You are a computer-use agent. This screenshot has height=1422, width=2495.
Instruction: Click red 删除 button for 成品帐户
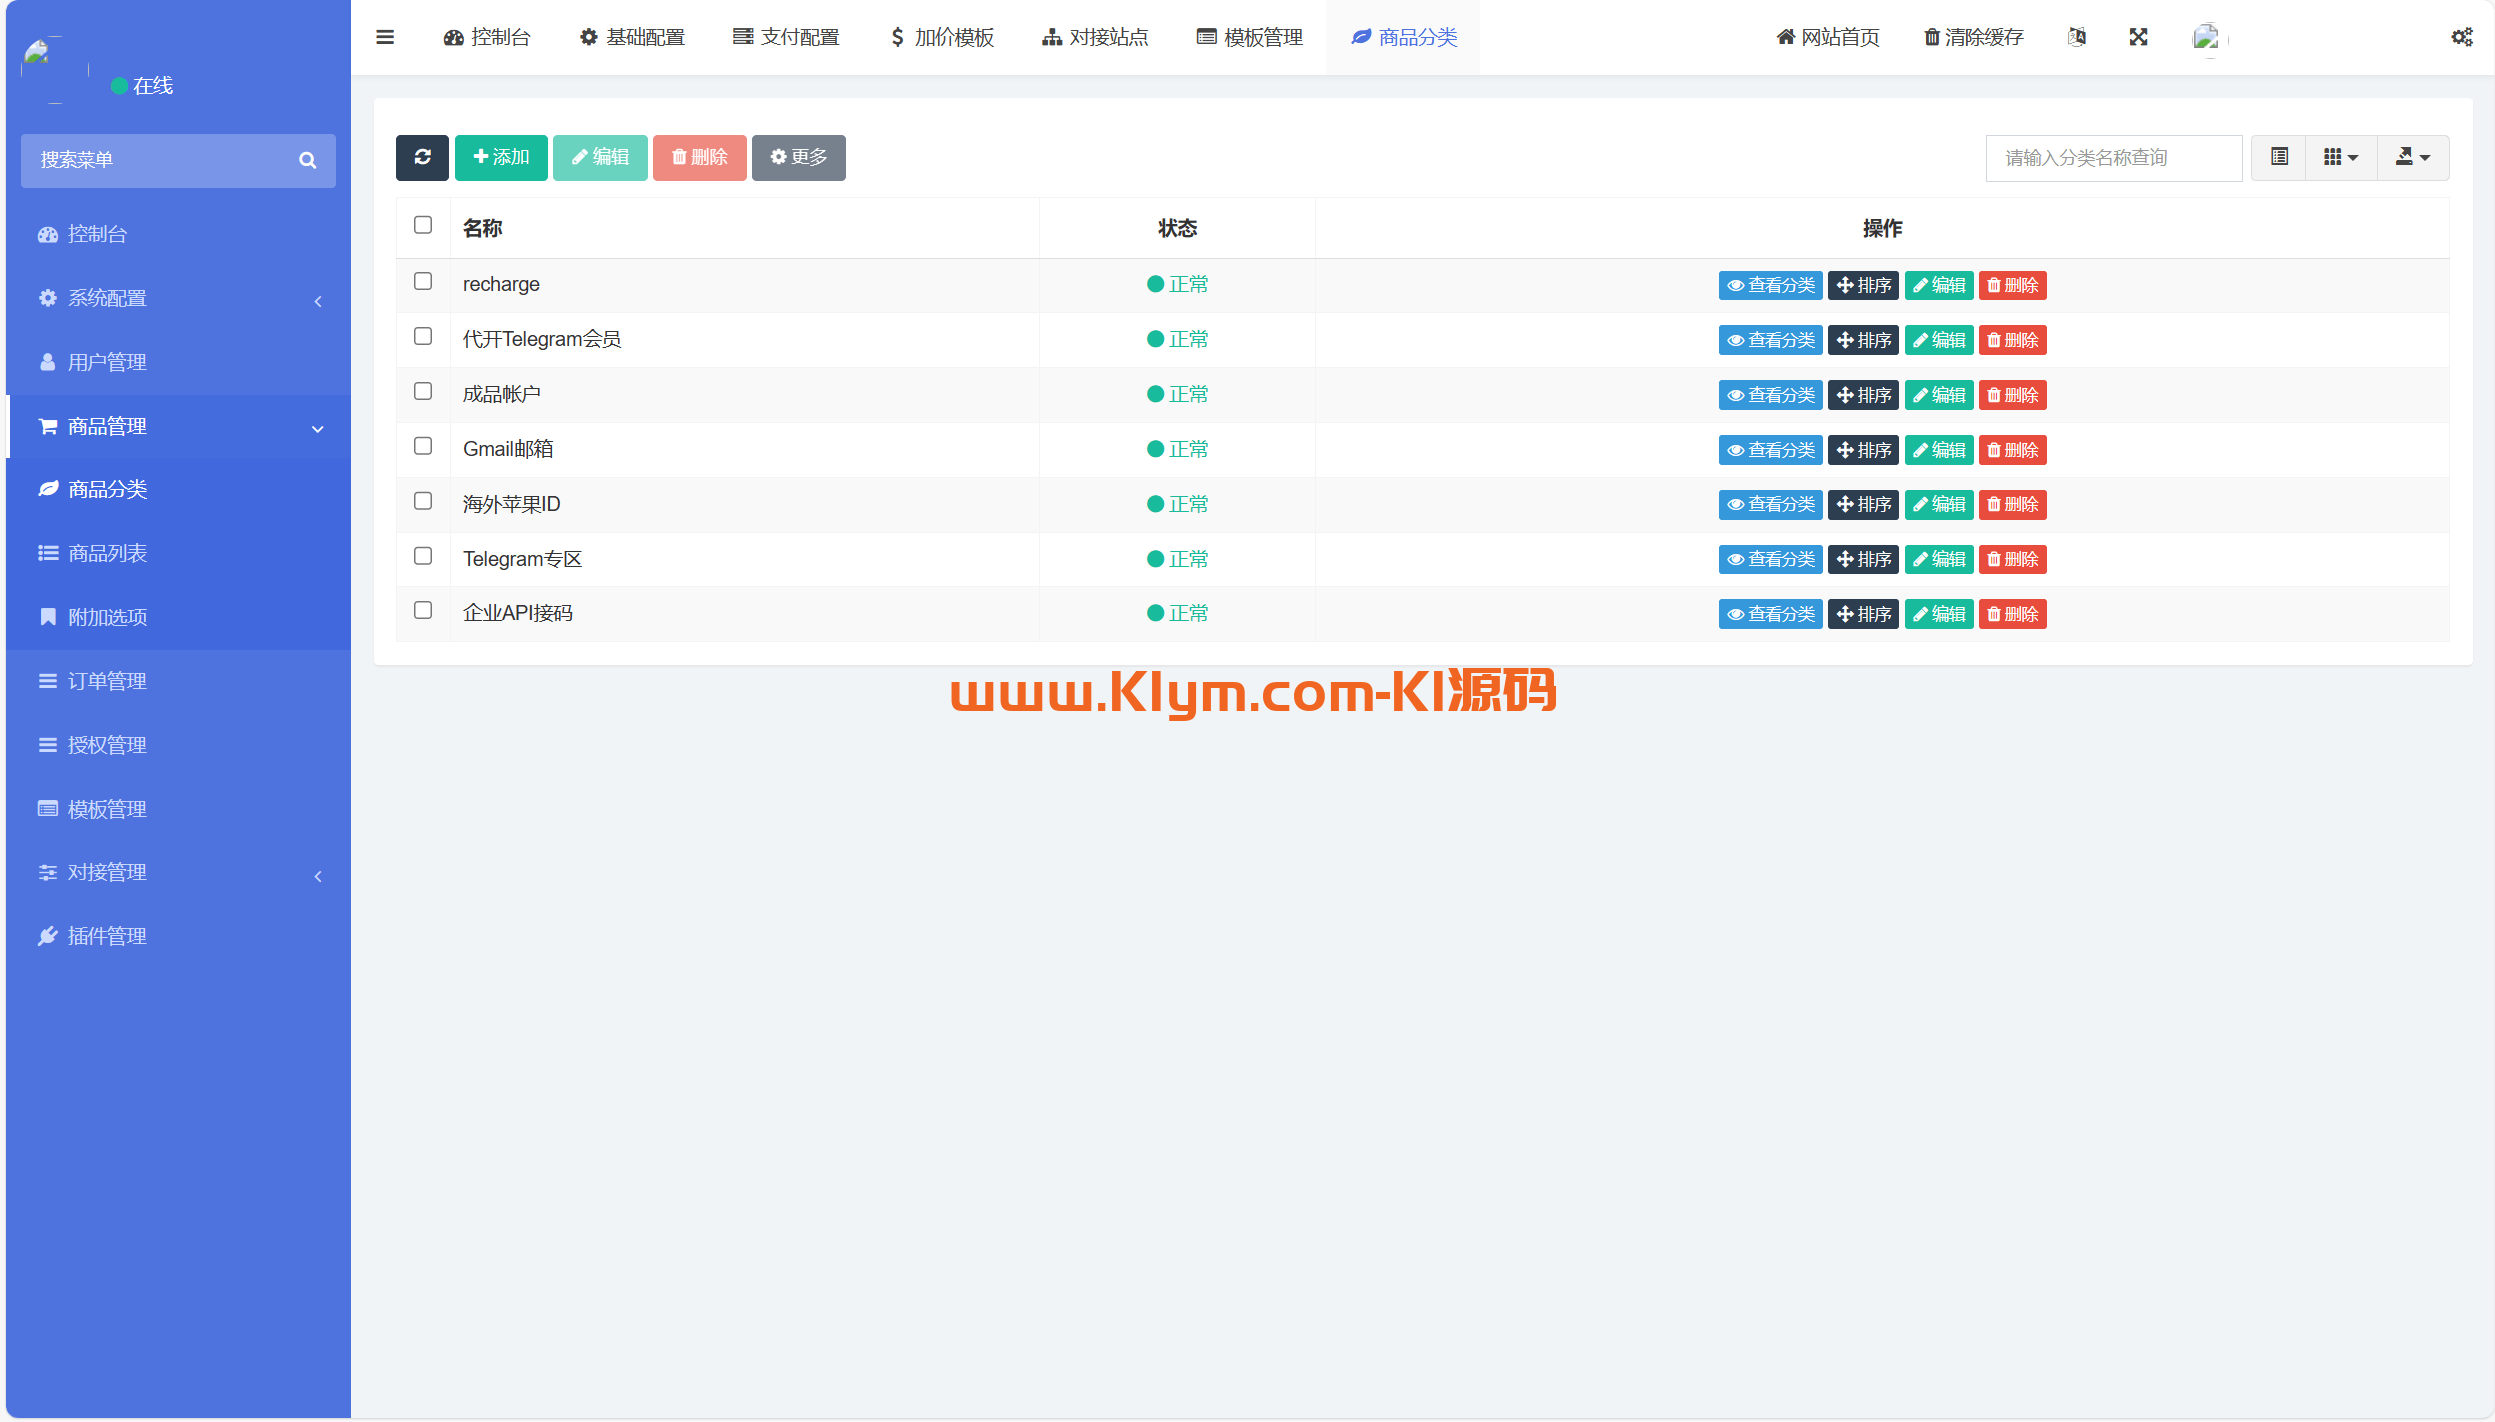coord(2012,395)
